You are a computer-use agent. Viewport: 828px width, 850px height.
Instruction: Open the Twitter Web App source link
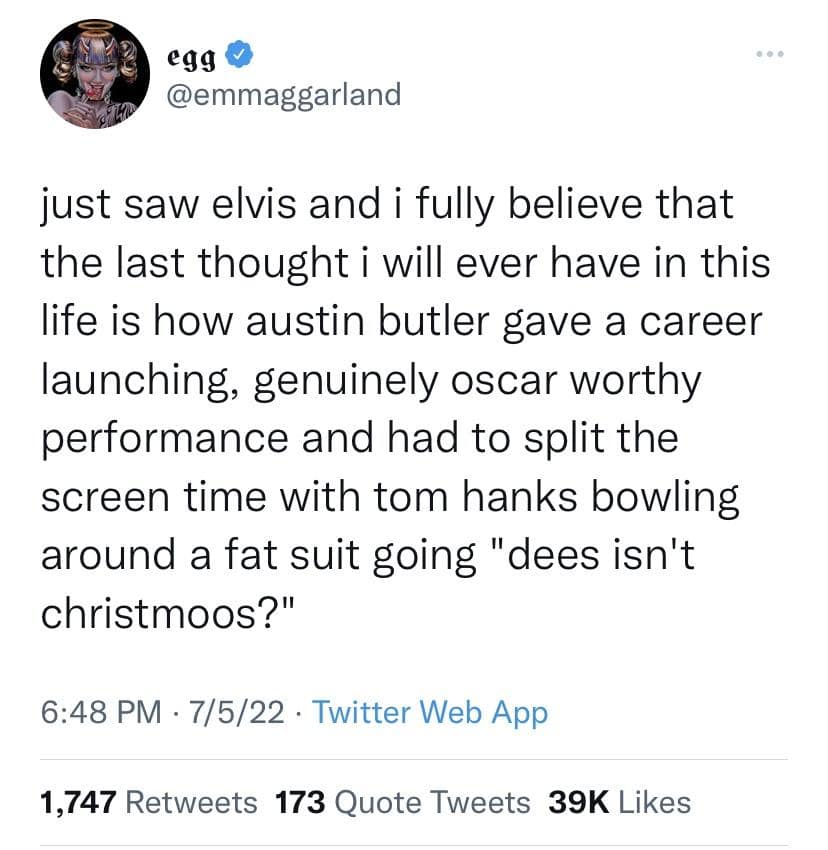(430, 713)
